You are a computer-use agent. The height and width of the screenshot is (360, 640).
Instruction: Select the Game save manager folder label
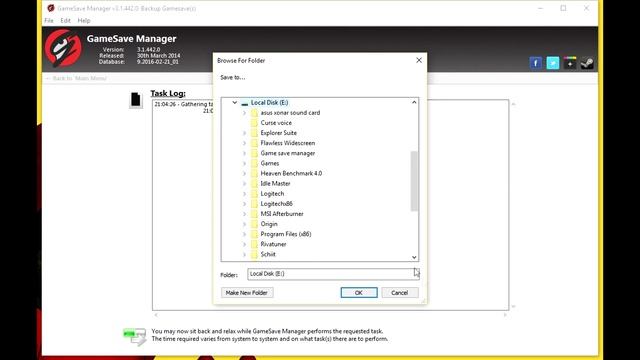pos(288,153)
